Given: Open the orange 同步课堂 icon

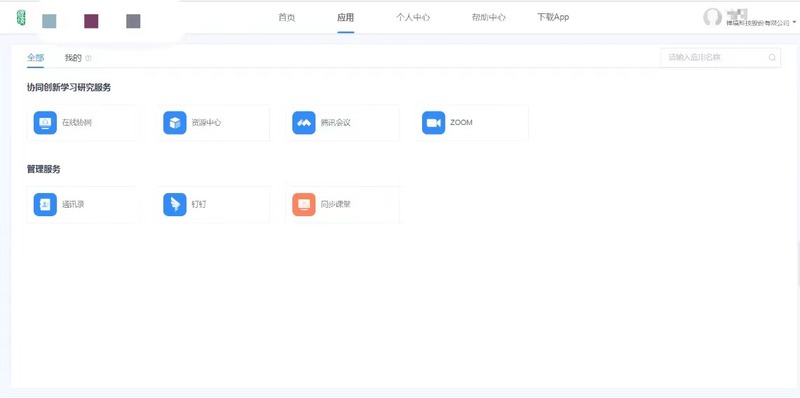Looking at the screenshot, I should point(304,205).
